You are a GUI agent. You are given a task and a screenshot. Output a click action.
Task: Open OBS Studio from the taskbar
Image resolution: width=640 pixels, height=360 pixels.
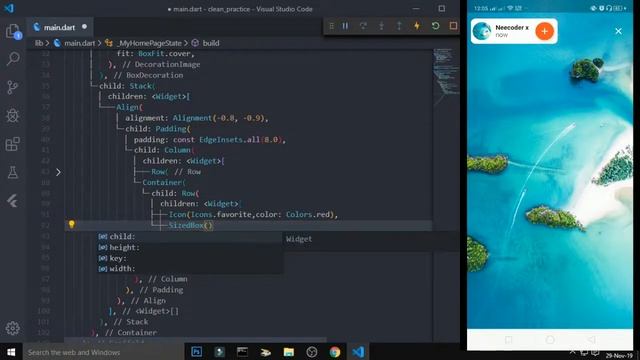[312, 352]
